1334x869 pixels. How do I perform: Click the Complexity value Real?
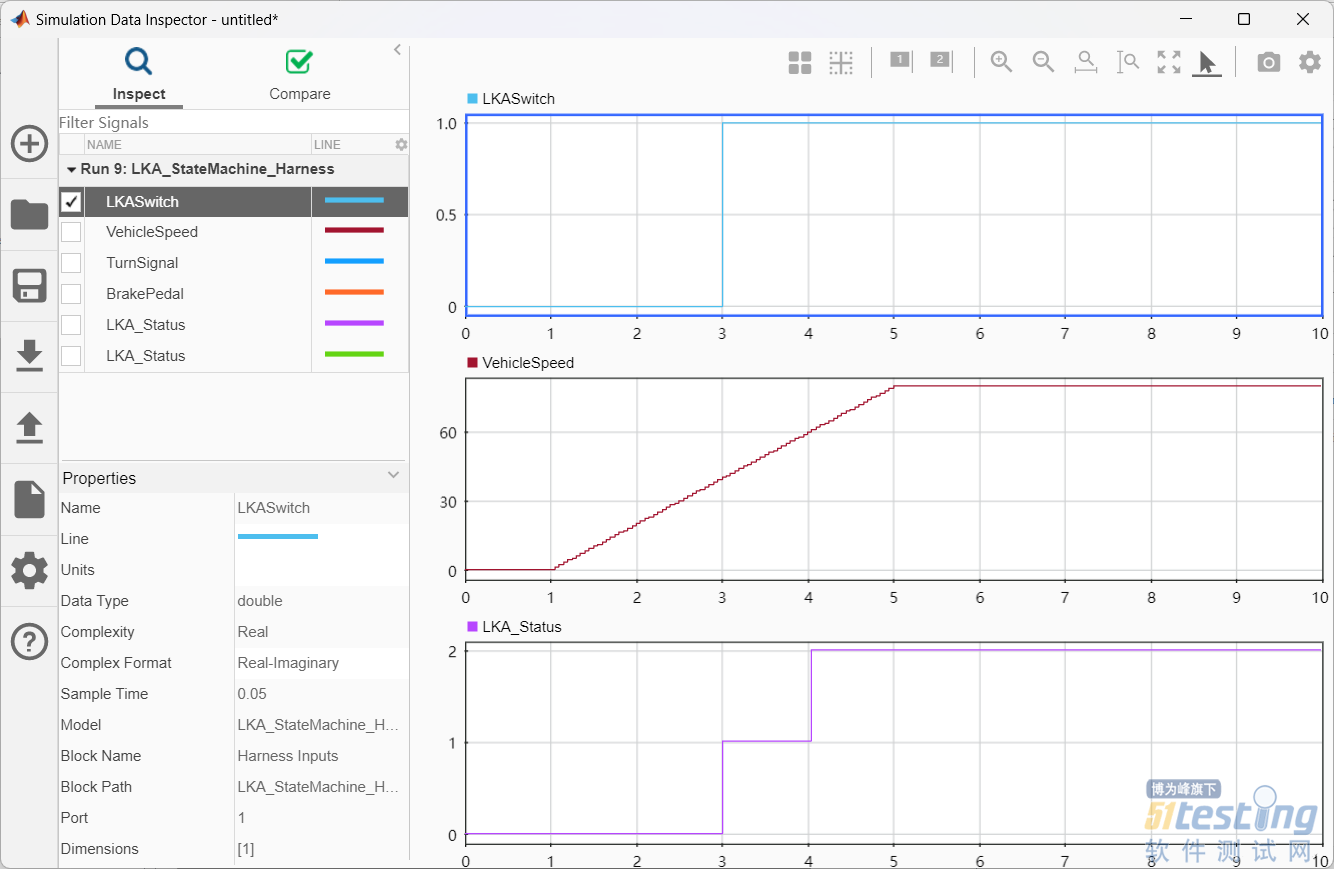(x=253, y=632)
